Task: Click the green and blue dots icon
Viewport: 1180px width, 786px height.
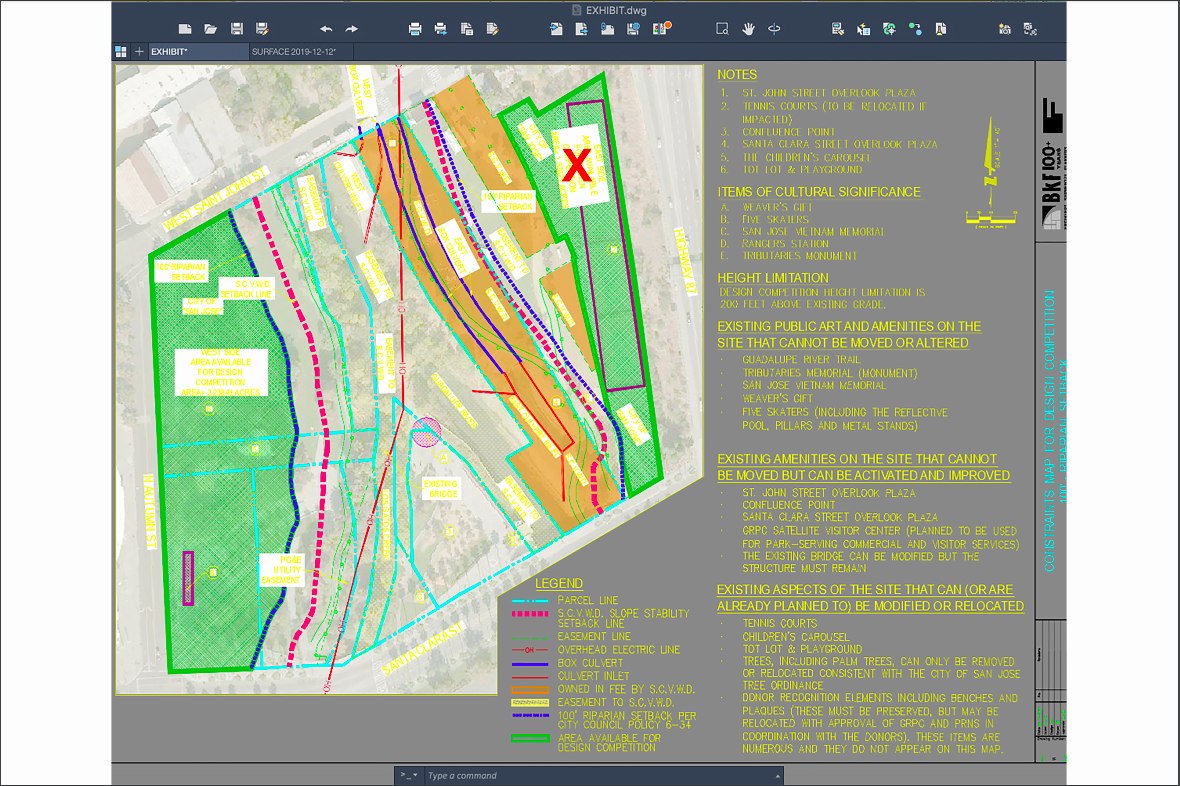Action: point(915,29)
